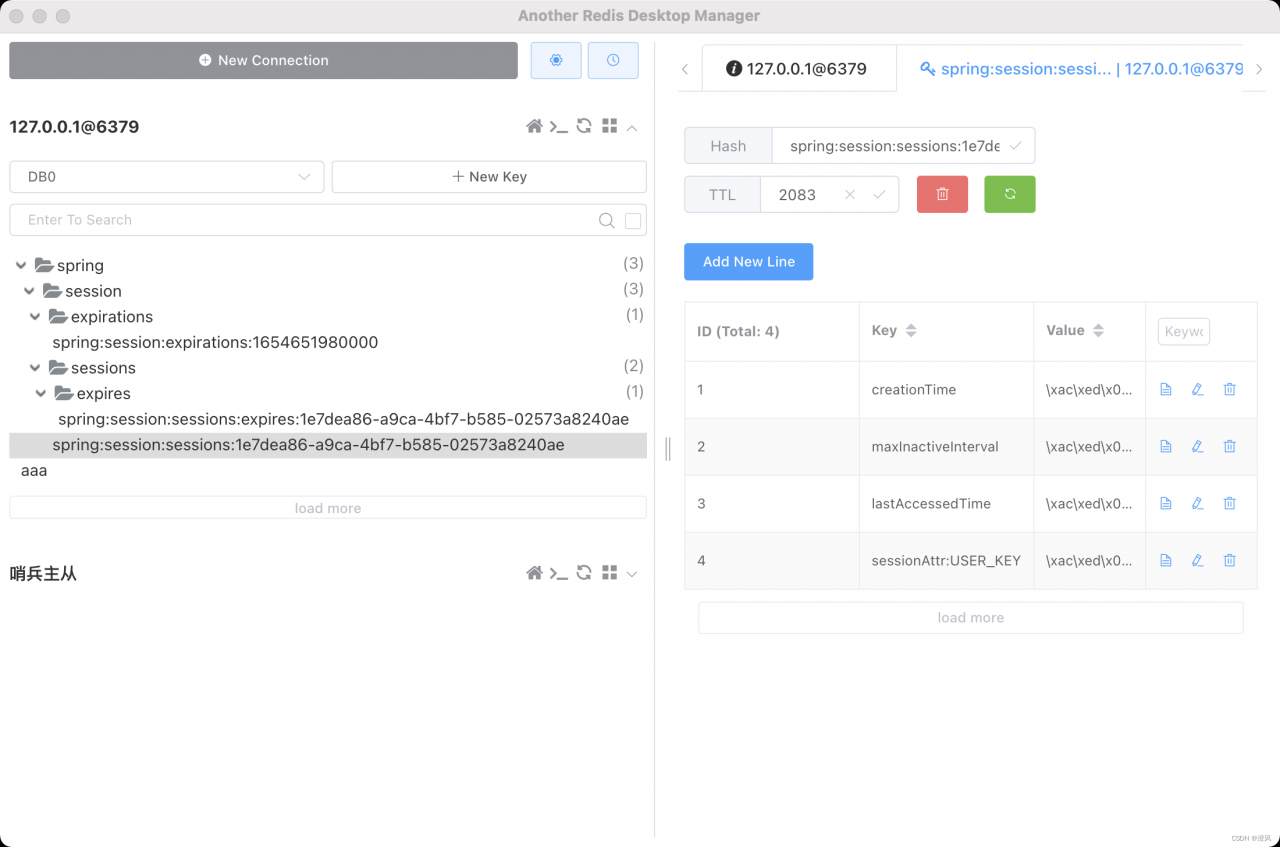Confirm the TTL with its check icon

coord(879,195)
